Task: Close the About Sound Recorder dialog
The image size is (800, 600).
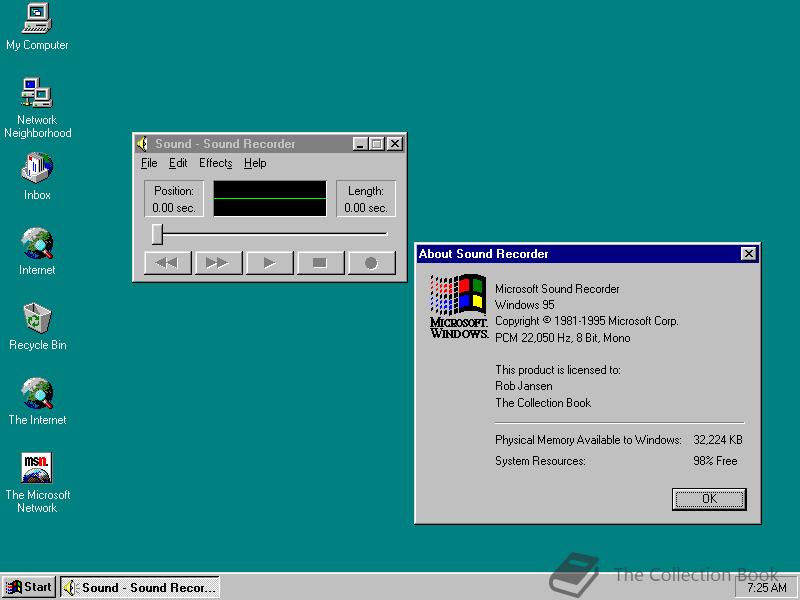Action: pos(748,254)
